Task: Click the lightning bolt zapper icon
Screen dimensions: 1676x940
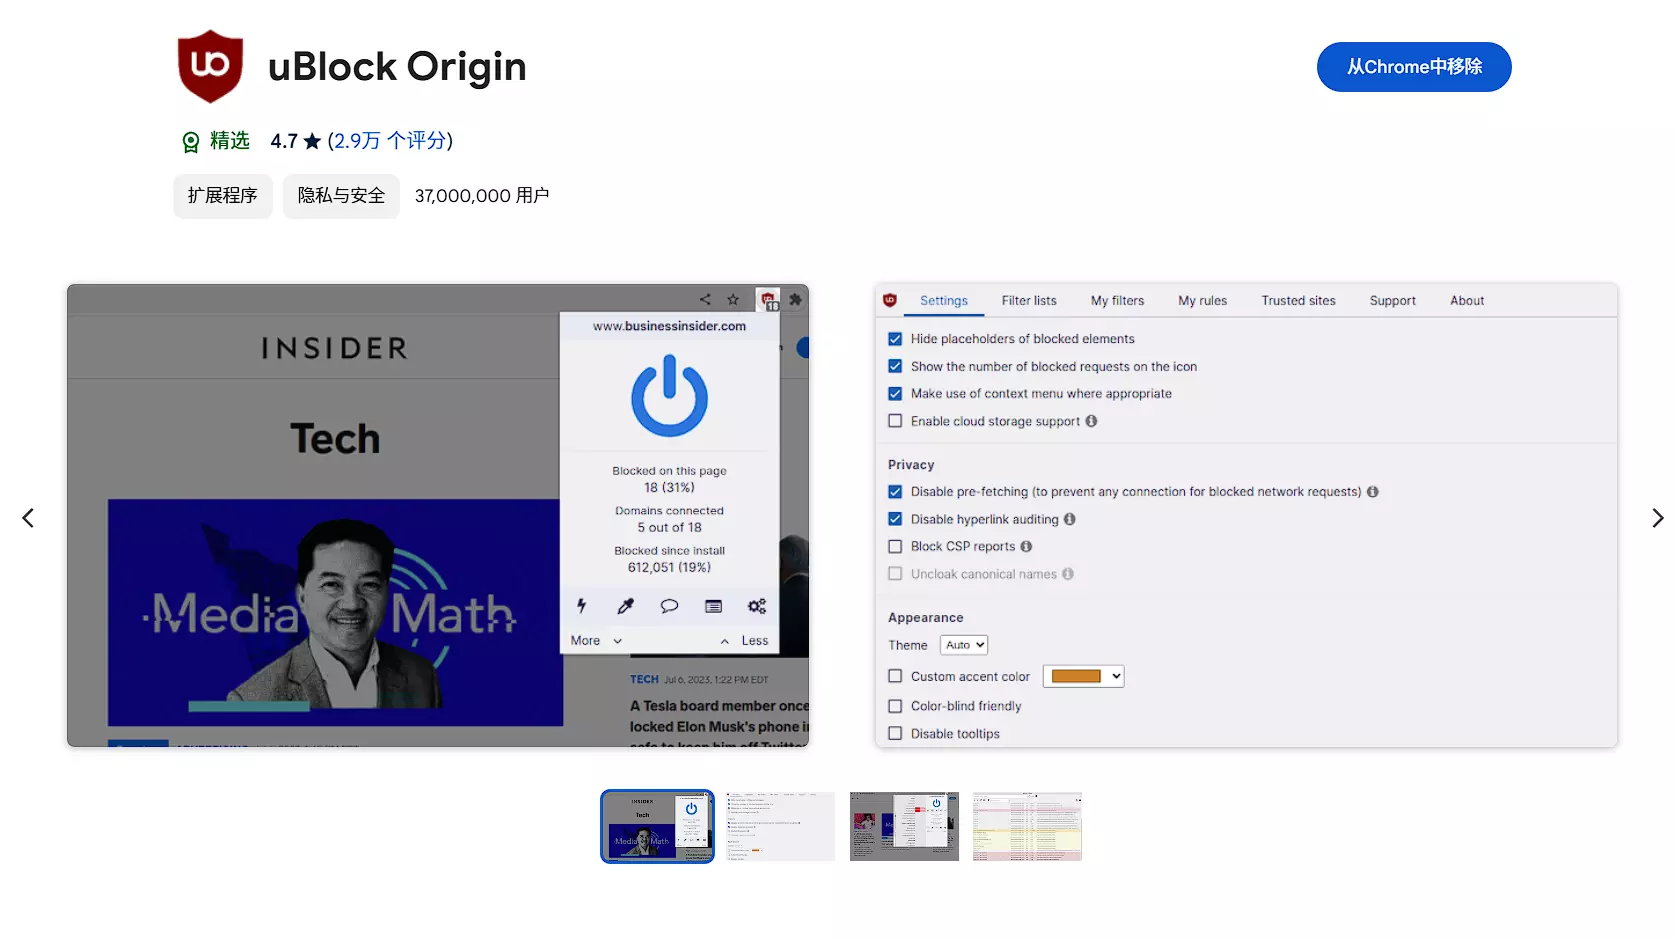Action: [581, 606]
